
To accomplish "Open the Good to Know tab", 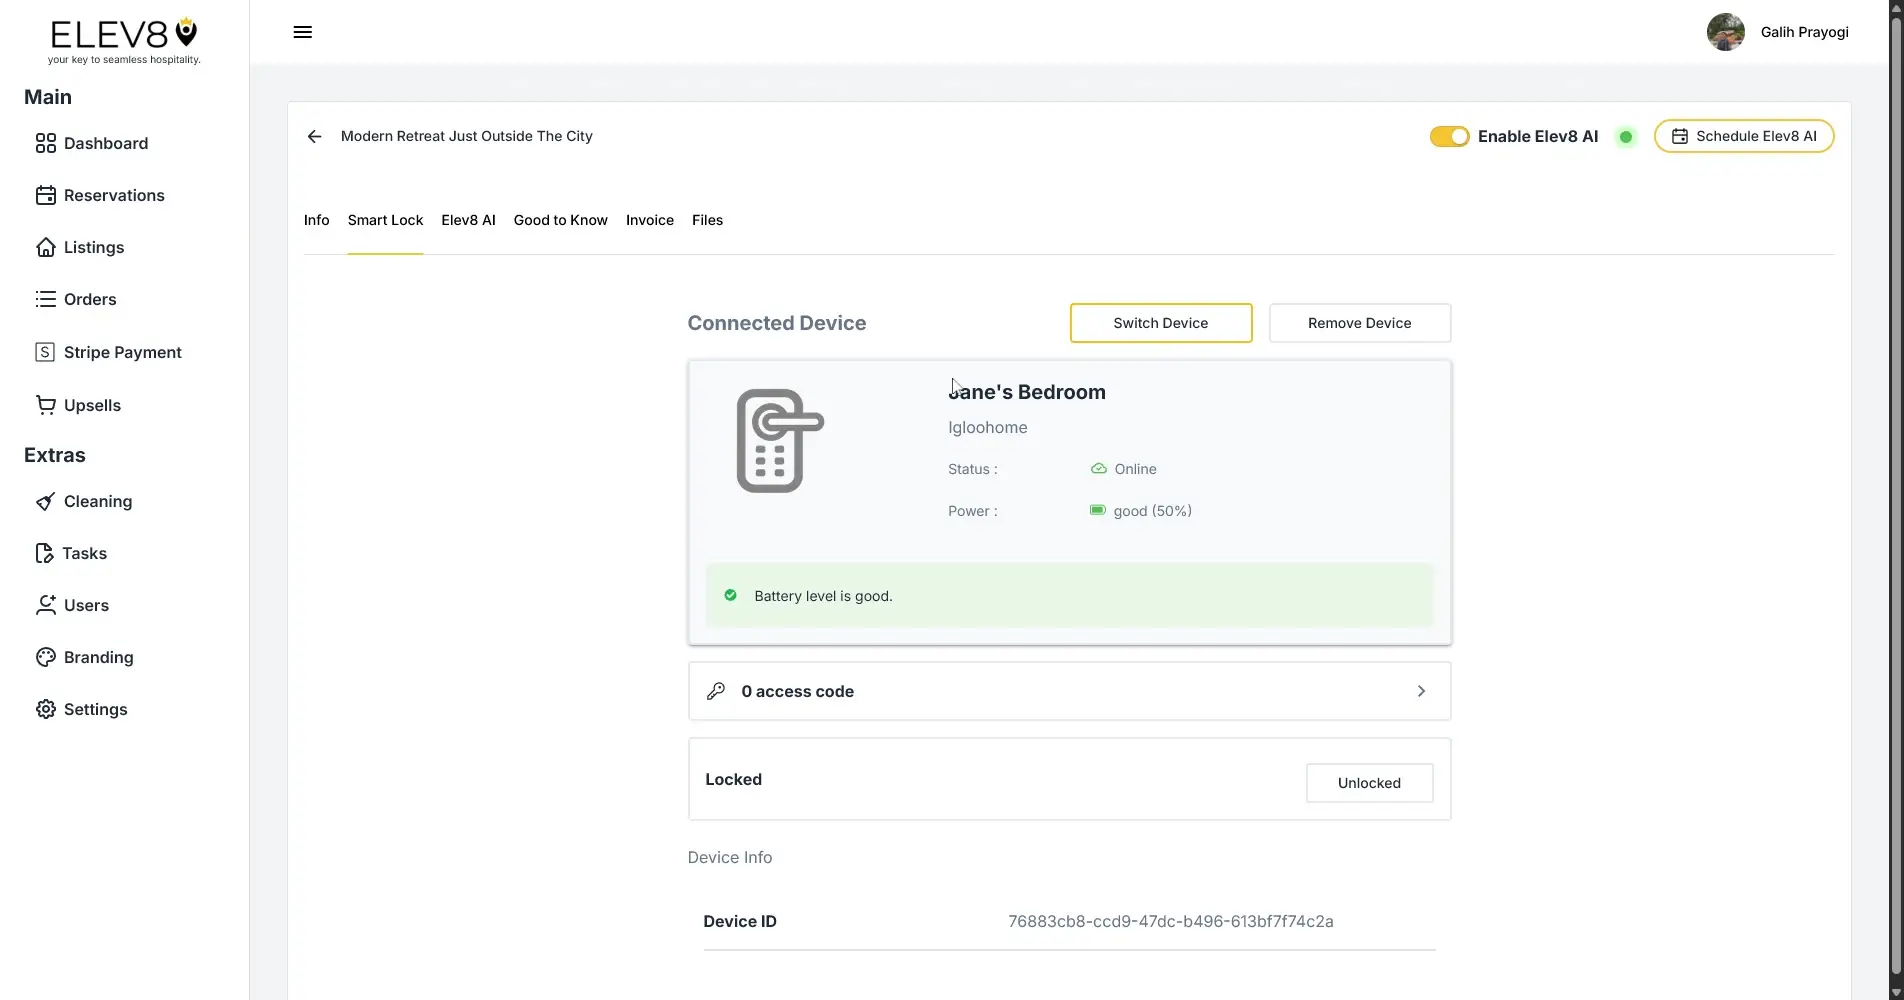I will [x=560, y=220].
